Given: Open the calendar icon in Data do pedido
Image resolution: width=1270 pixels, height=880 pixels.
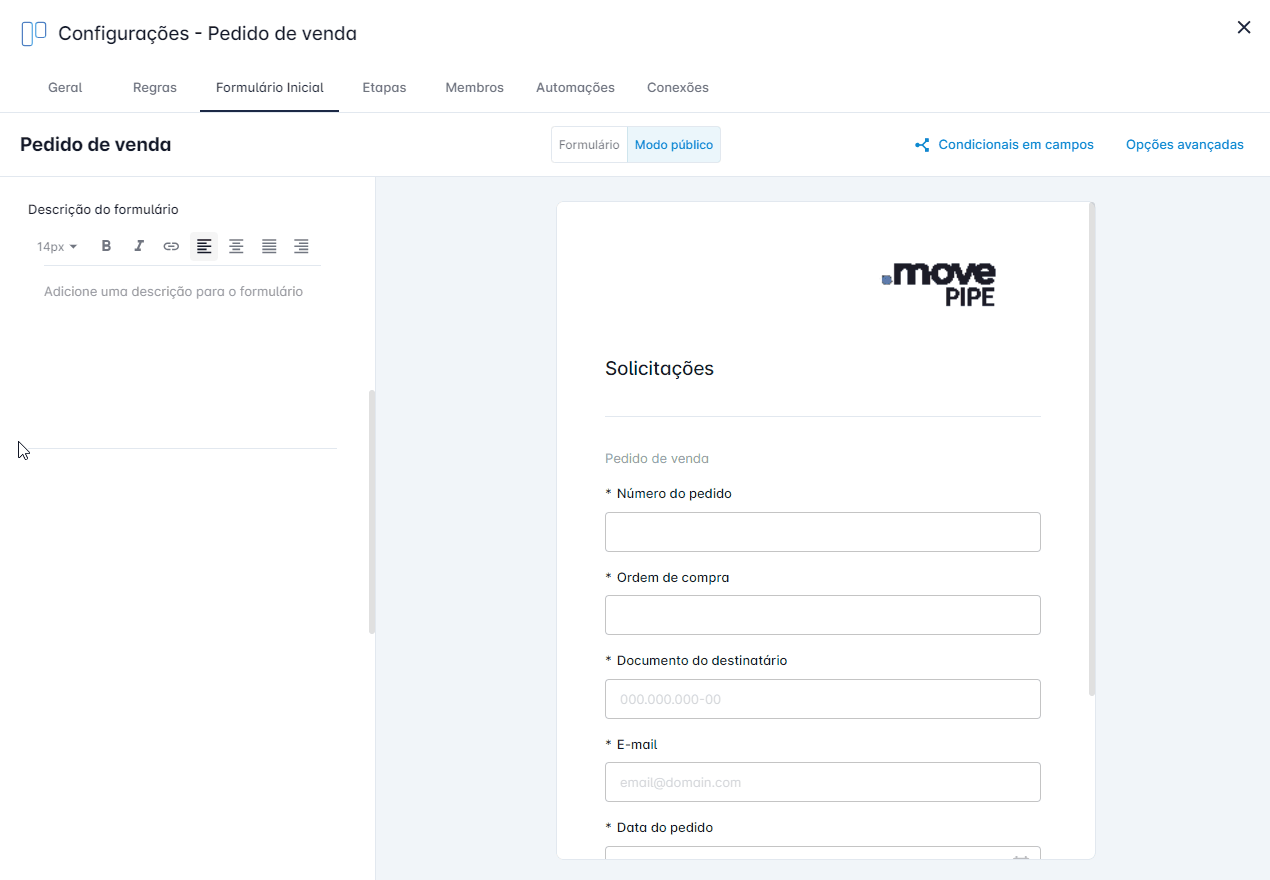Looking at the screenshot, I should [x=1021, y=858].
